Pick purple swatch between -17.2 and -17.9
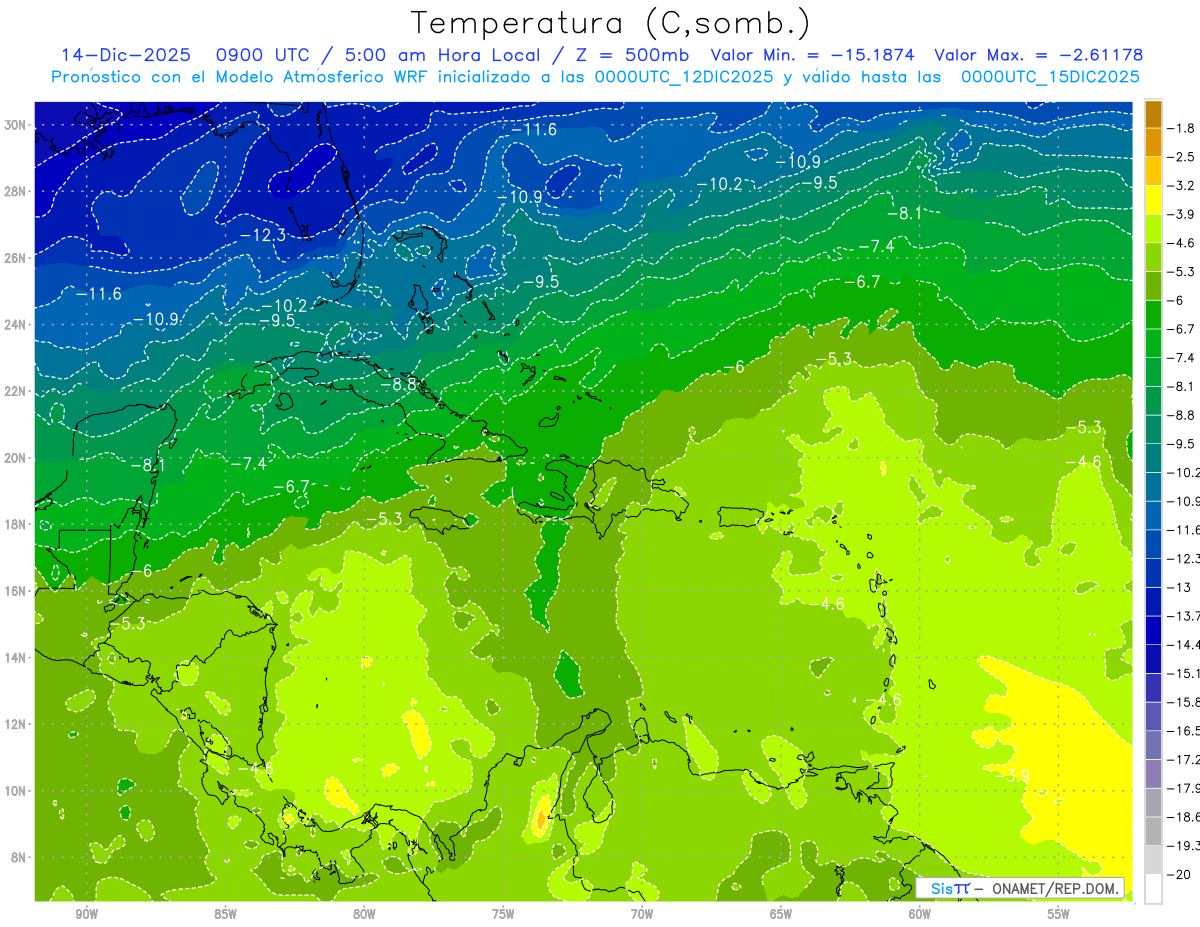Screen dimensions: 1200x927 click(1153, 774)
